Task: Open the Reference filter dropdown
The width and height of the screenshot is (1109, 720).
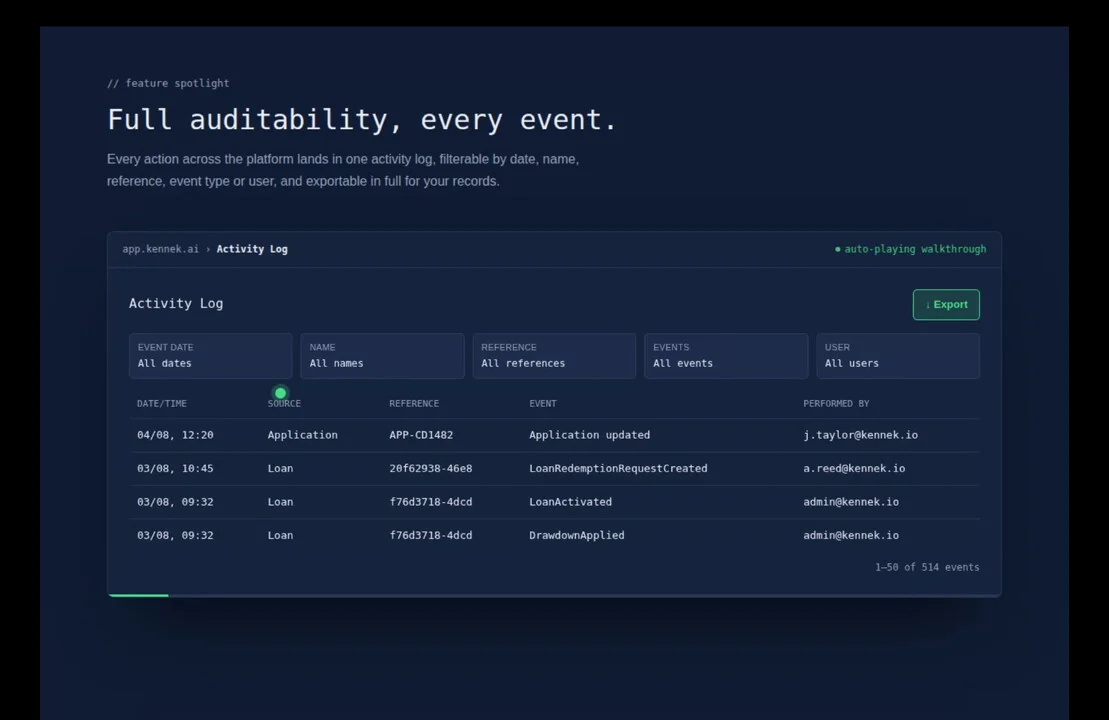Action: click(x=554, y=356)
